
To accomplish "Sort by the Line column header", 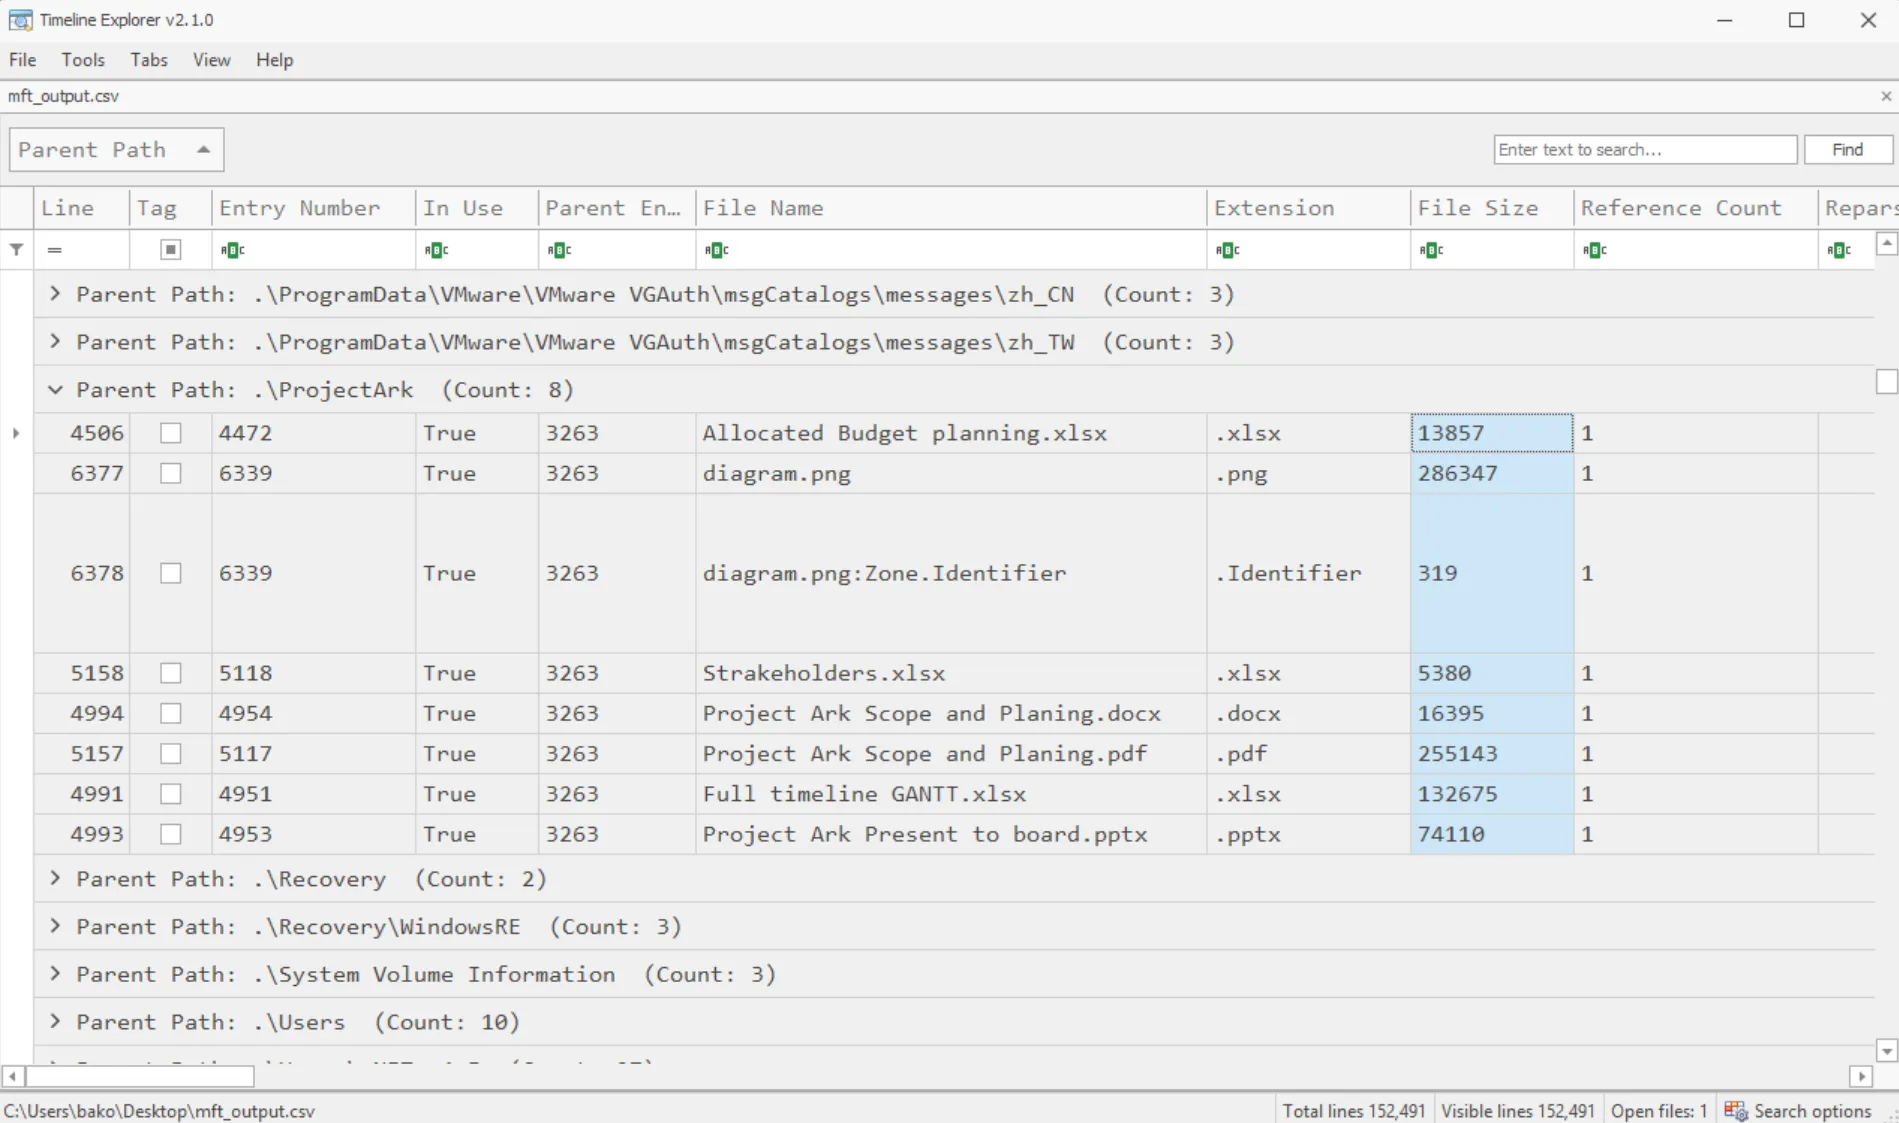I will (x=82, y=208).
